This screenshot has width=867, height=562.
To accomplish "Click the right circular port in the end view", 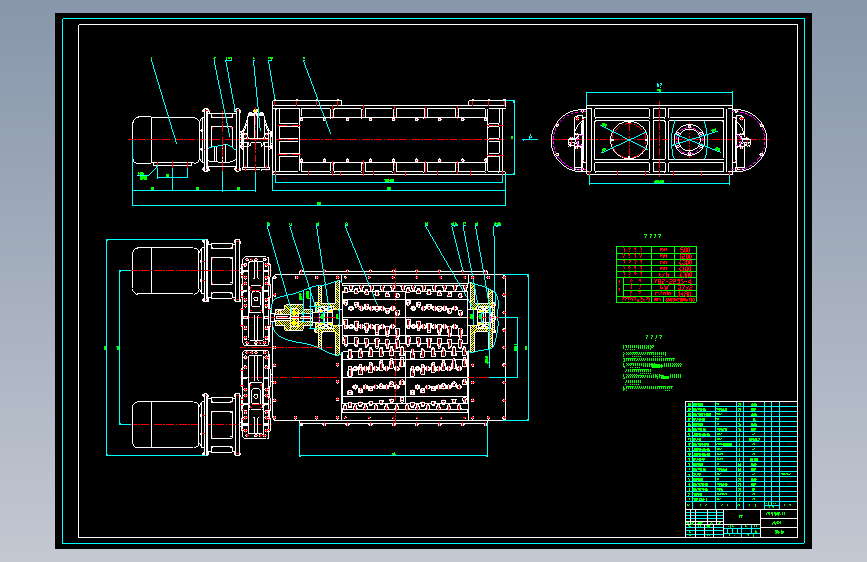I will click(689, 140).
